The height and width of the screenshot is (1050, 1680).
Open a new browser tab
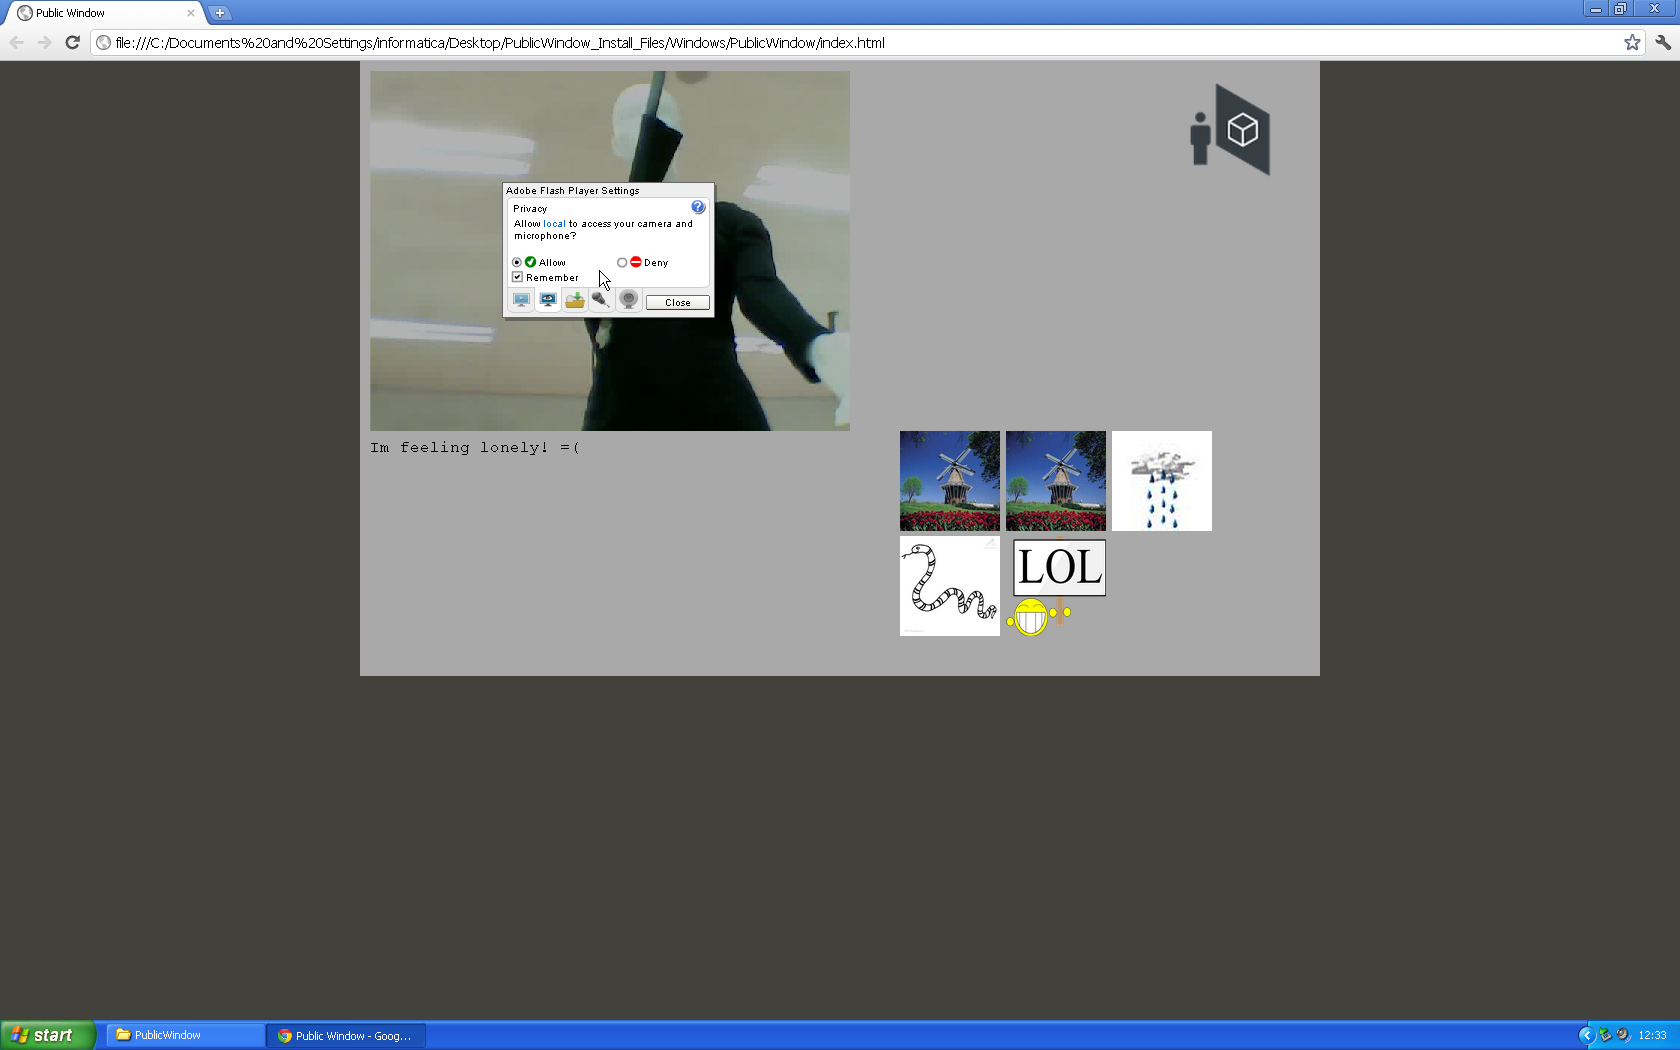coord(219,14)
